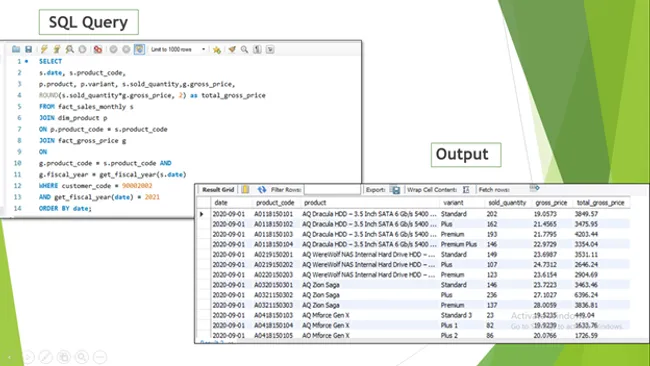Rollback transaction icon in query toolbar

pyautogui.click(x=126, y=49)
